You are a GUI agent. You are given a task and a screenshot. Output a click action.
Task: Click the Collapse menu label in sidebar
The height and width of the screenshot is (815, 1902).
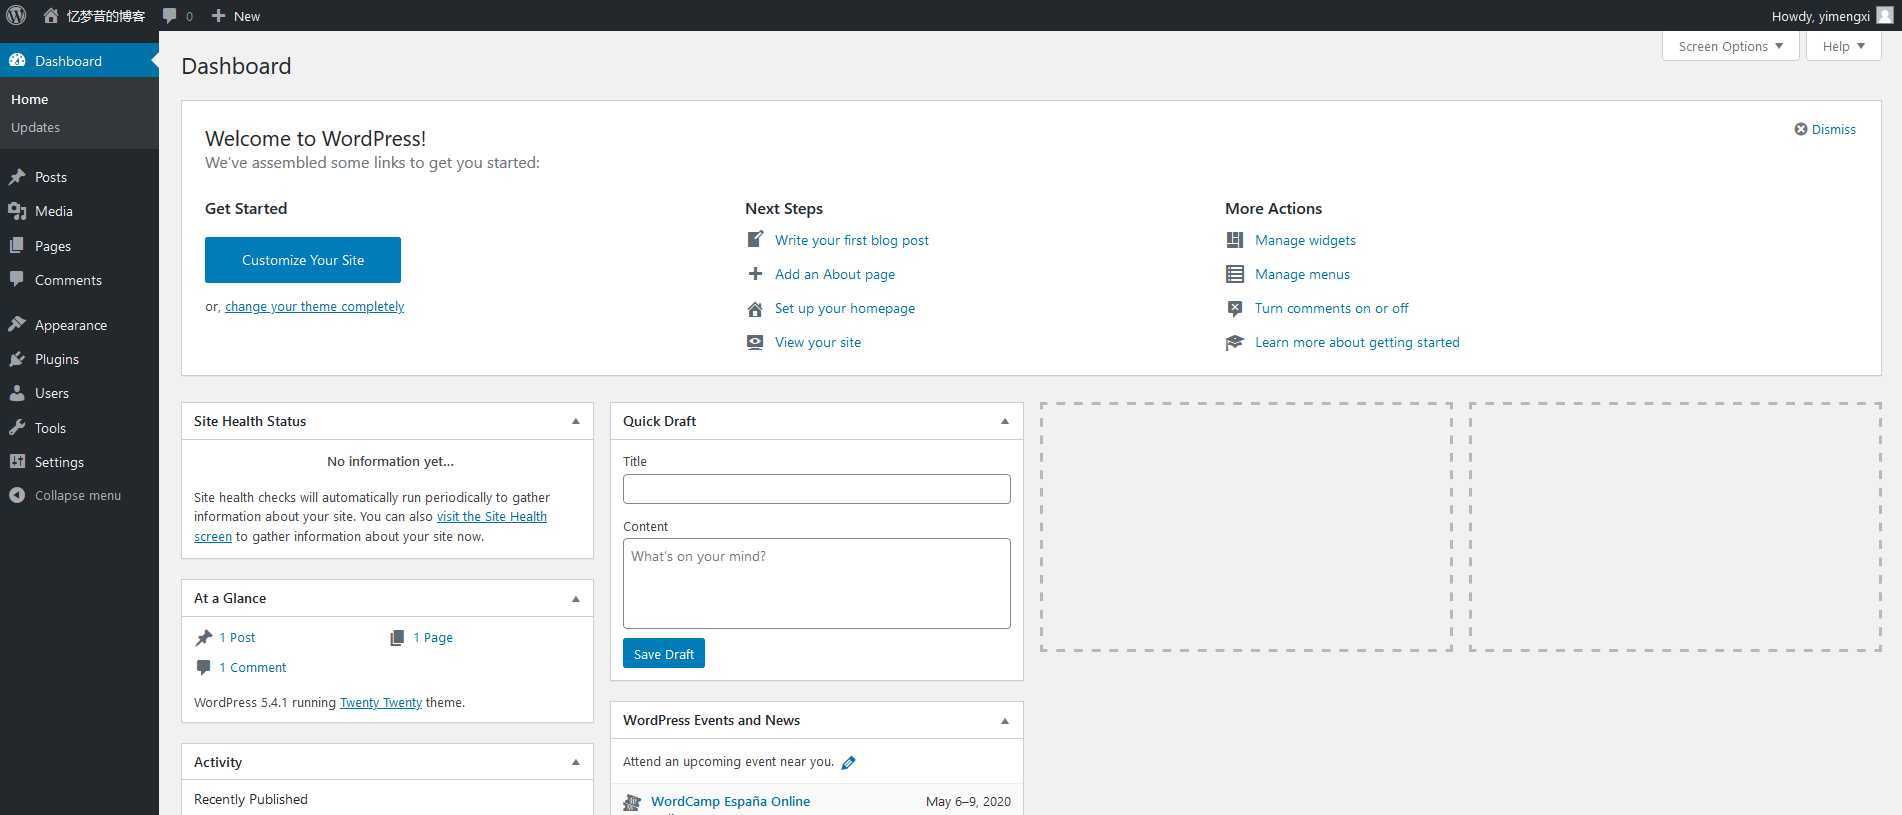[78, 495]
